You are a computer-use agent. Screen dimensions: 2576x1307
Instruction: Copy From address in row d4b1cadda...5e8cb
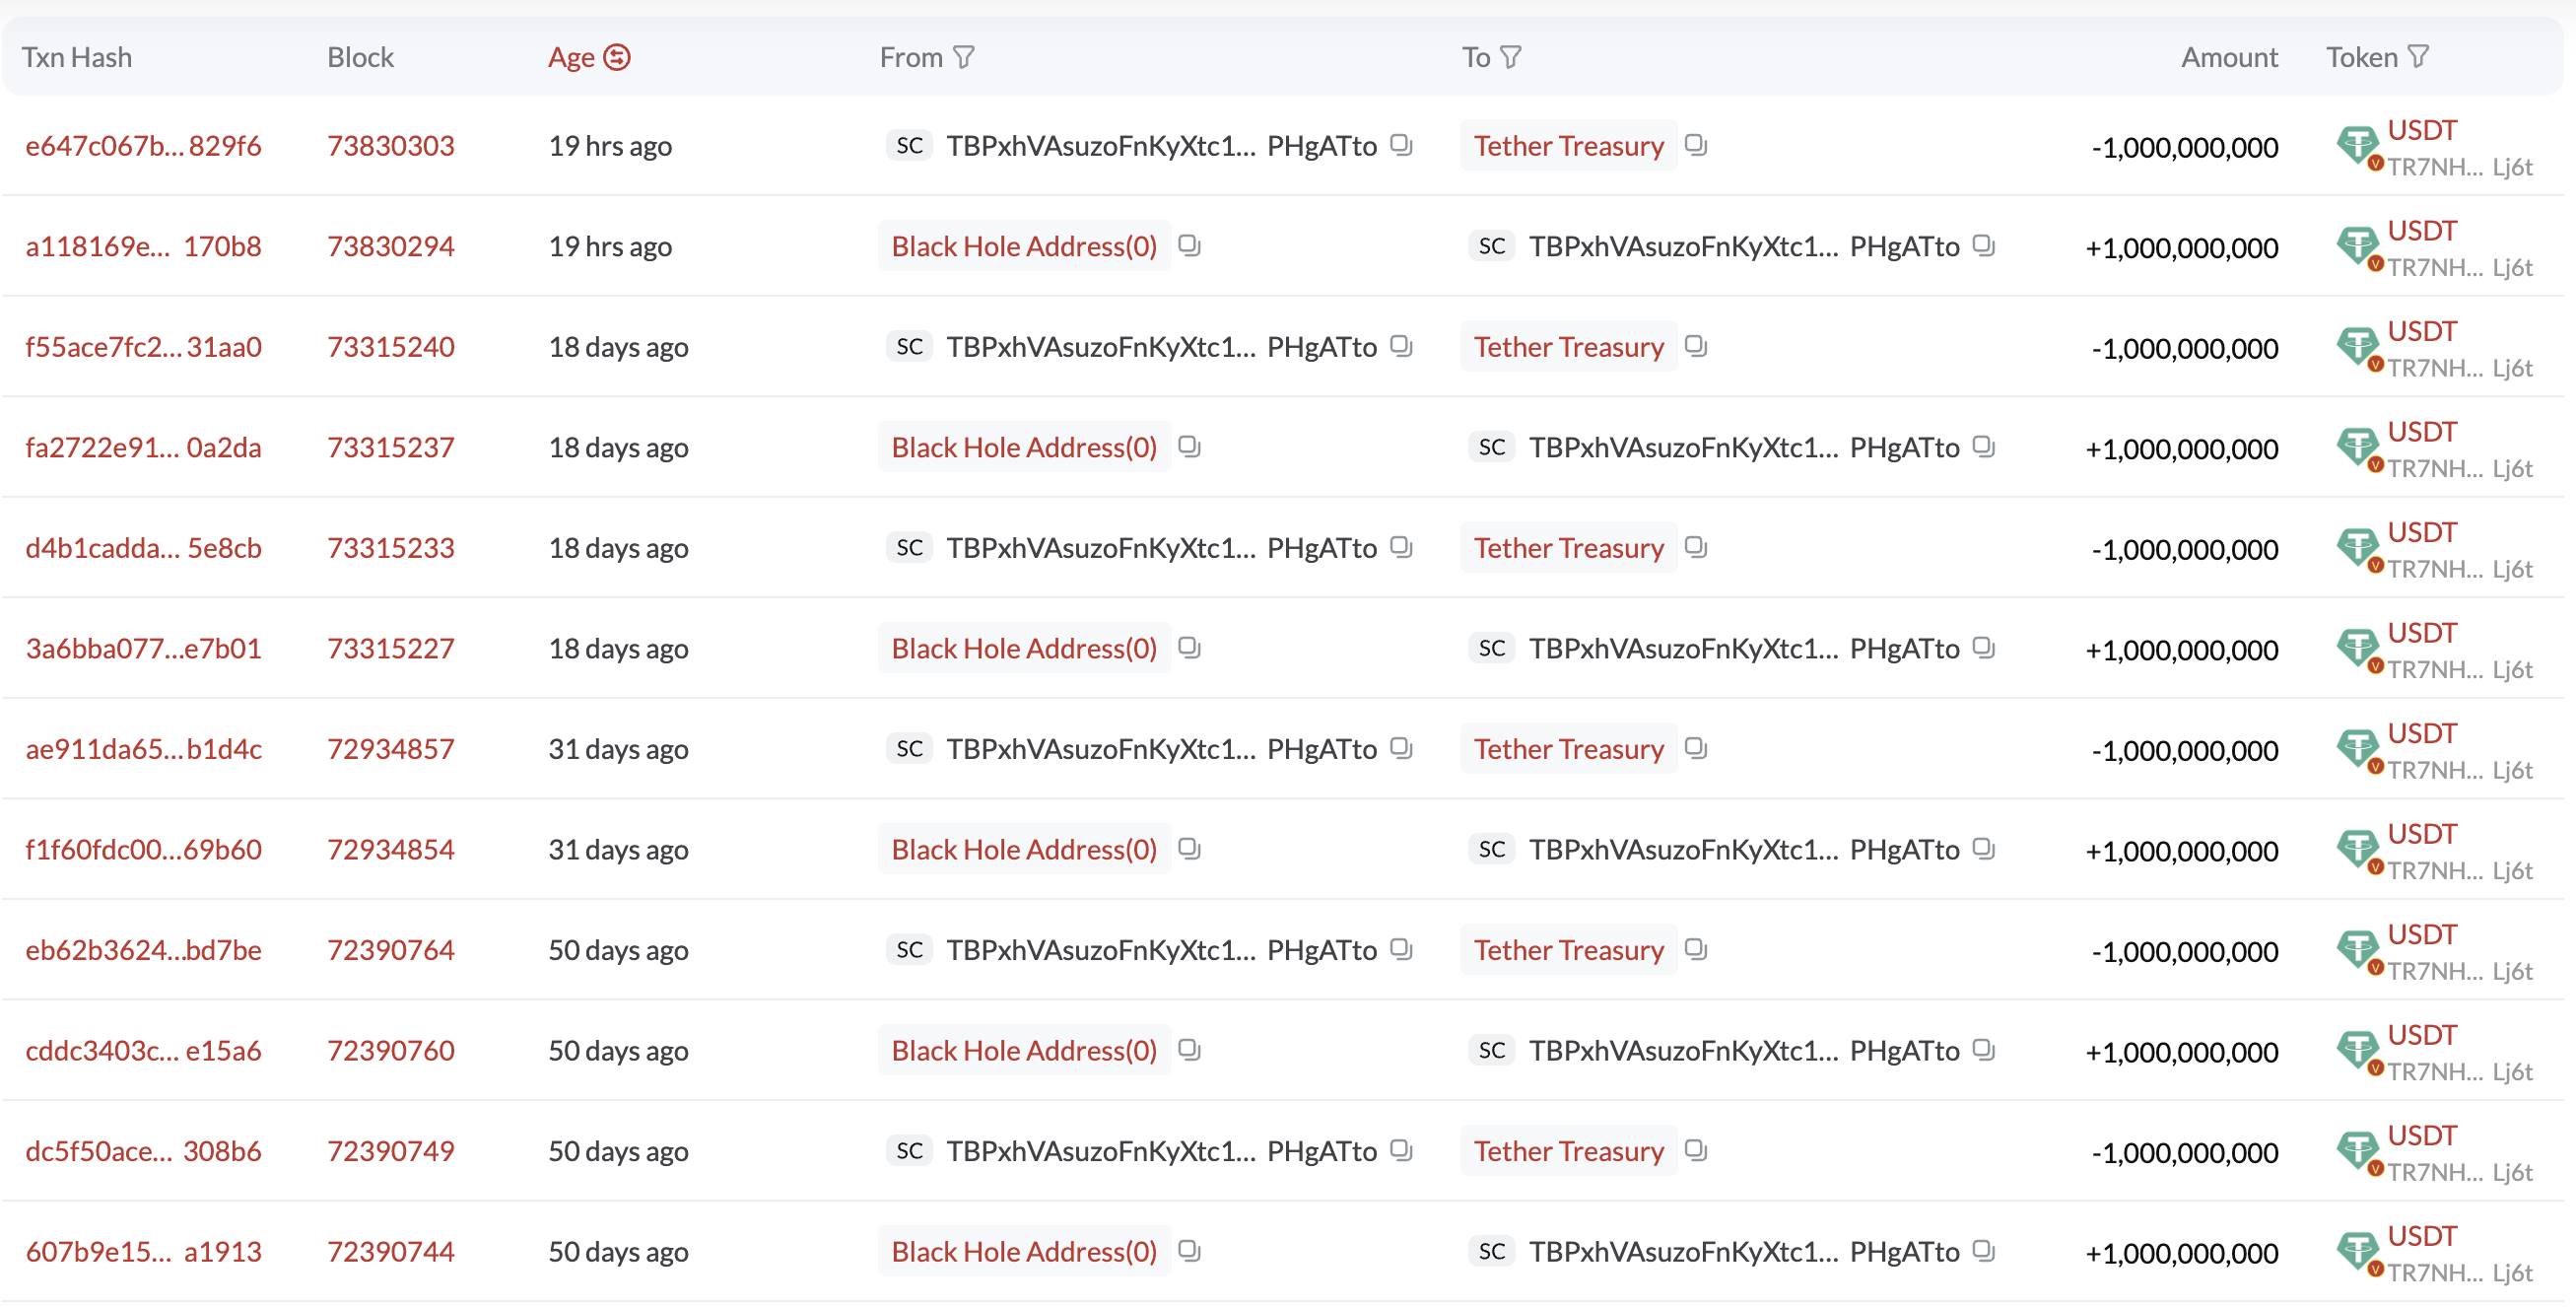(1402, 547)
